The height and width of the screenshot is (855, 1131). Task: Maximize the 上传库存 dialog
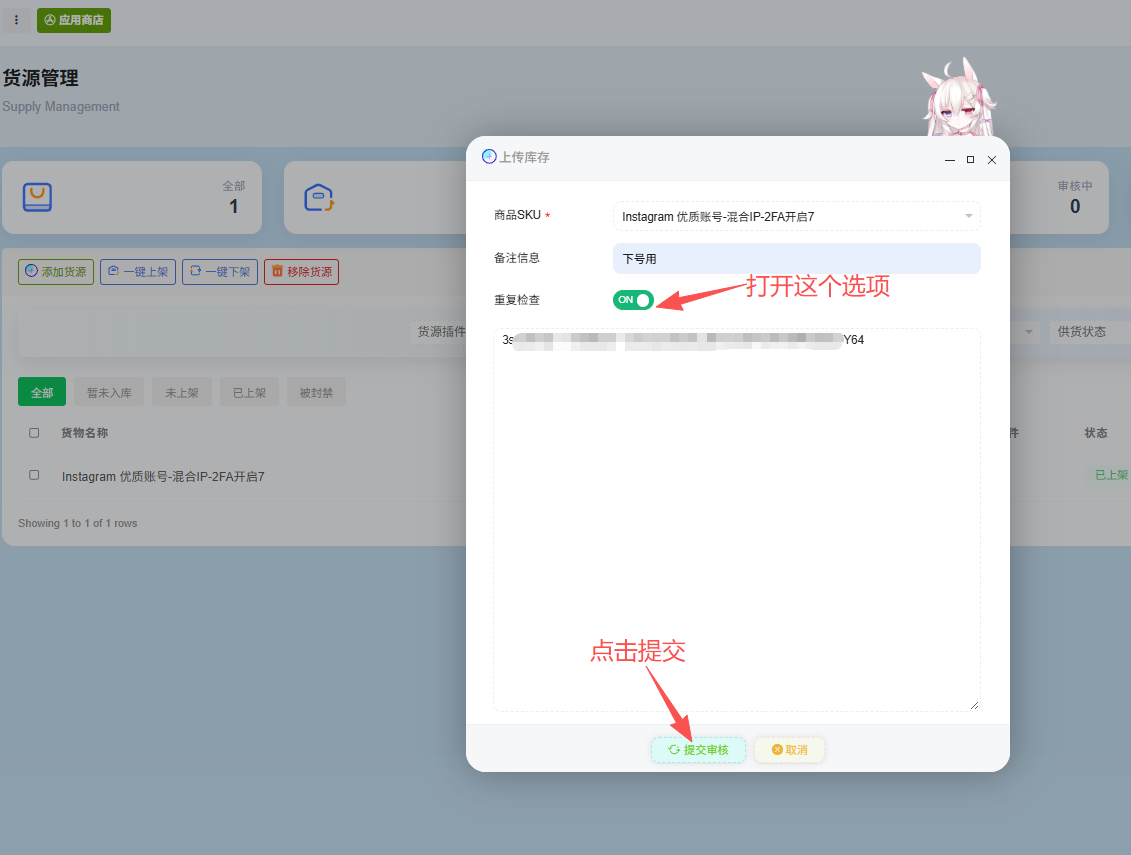970,159
